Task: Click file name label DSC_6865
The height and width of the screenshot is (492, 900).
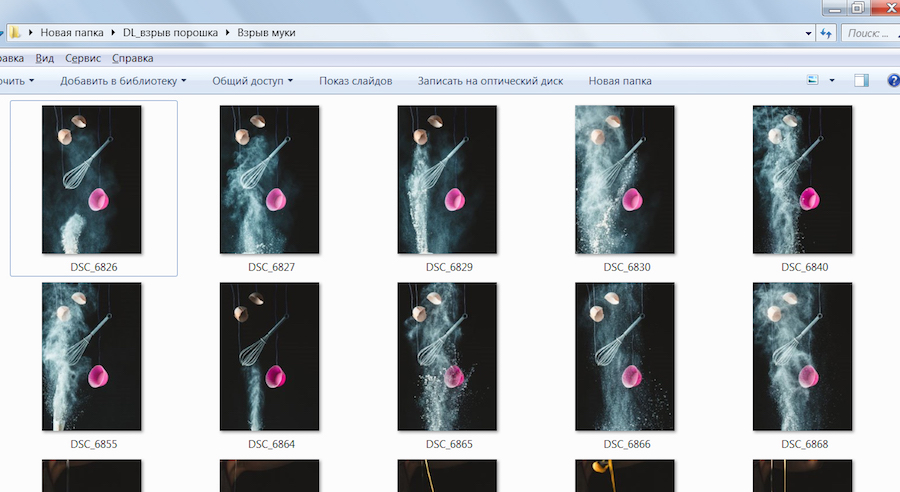Action: pos(449,444)
